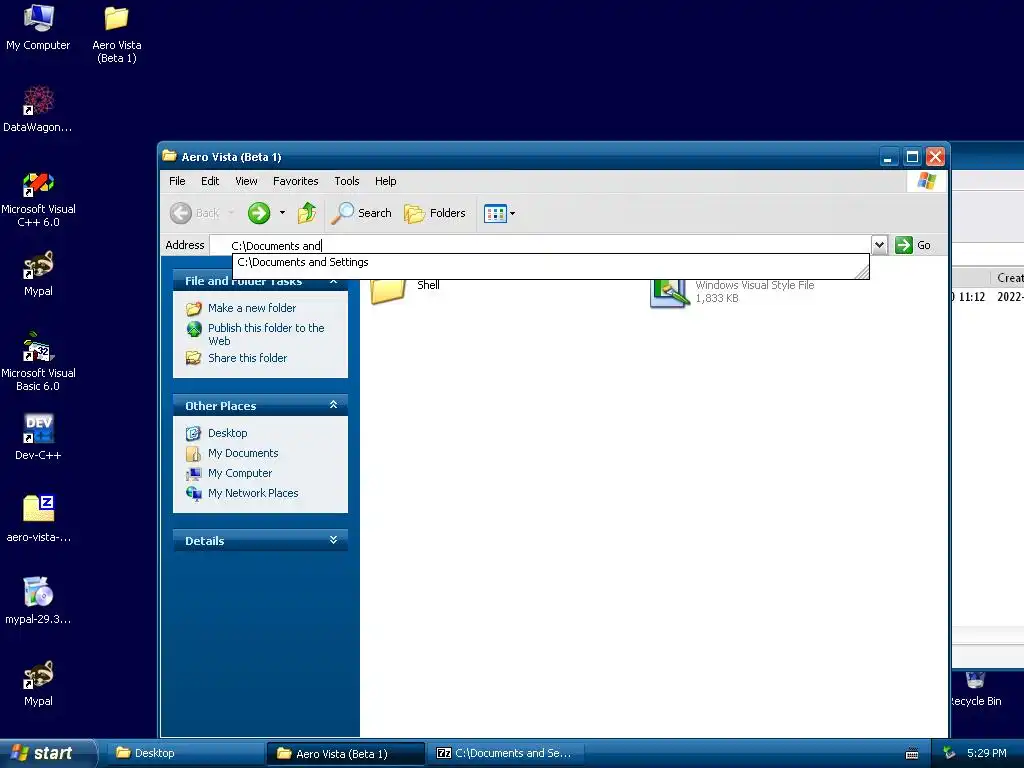Click Publish this folder to the Web

pyautogui.click(x=266, y=334)
